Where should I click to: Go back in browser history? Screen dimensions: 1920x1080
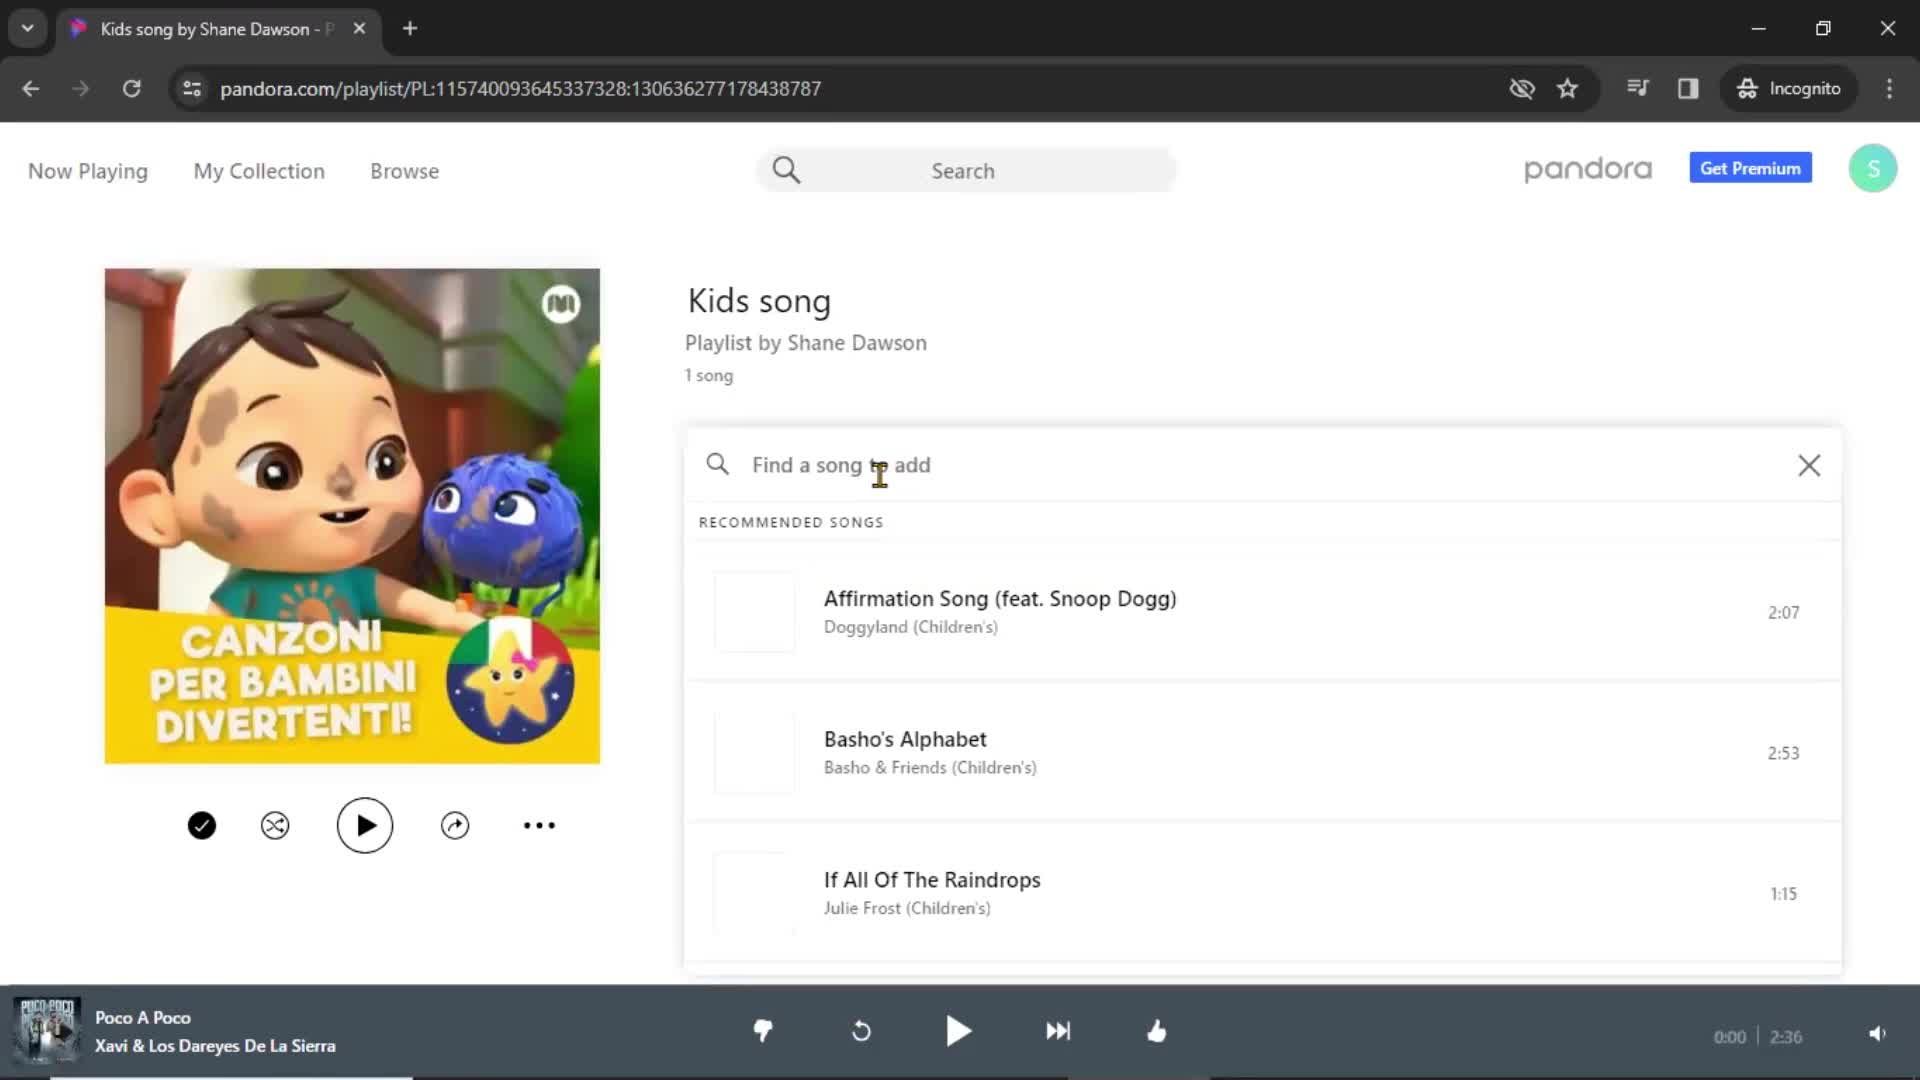(x=31, y=89)
